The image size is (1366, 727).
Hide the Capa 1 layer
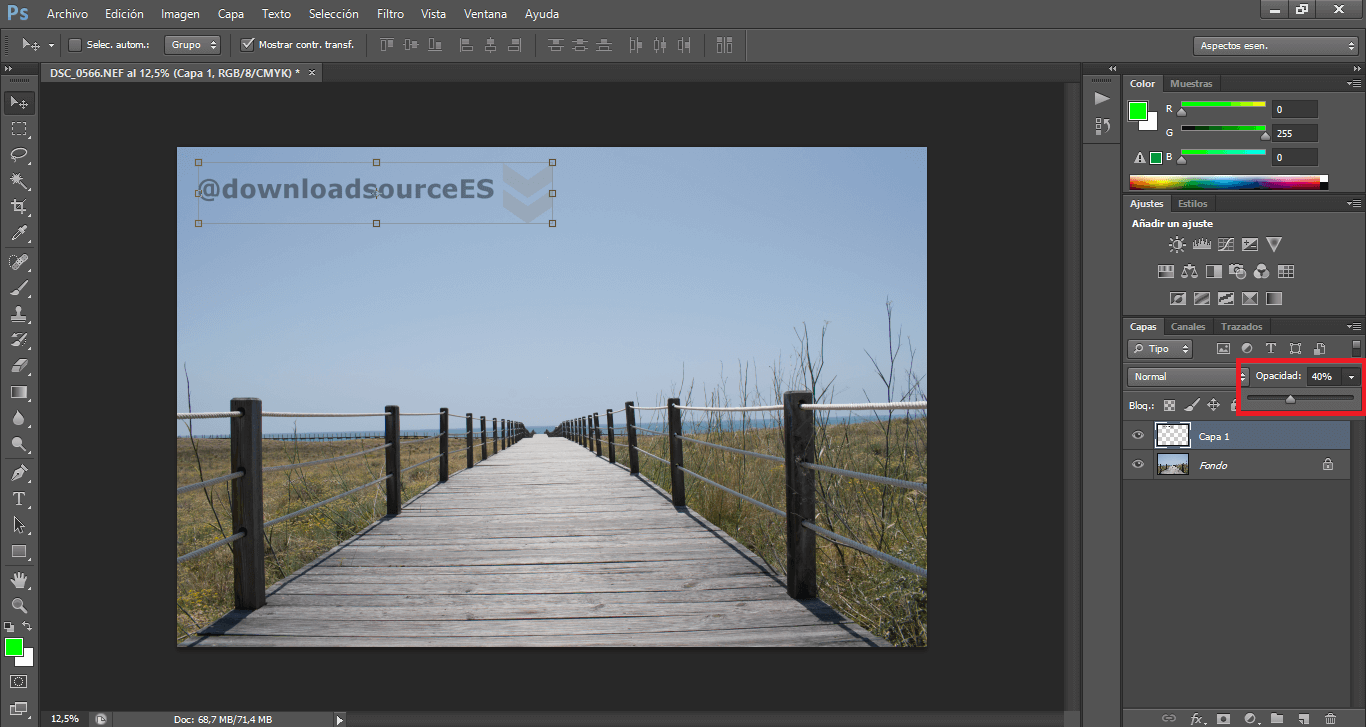[x=1138, y=436]
